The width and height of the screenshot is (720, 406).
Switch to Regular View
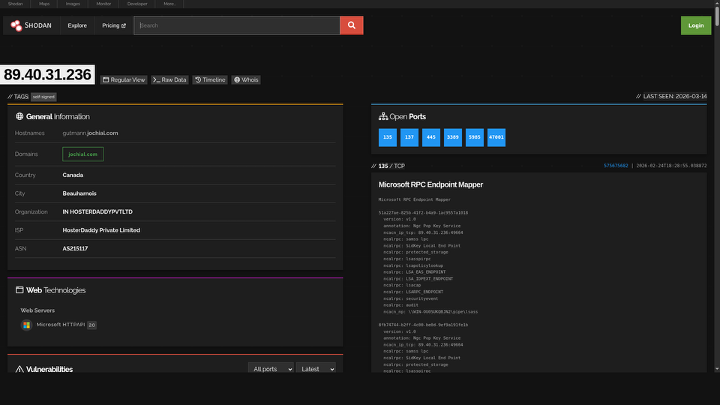124,79
